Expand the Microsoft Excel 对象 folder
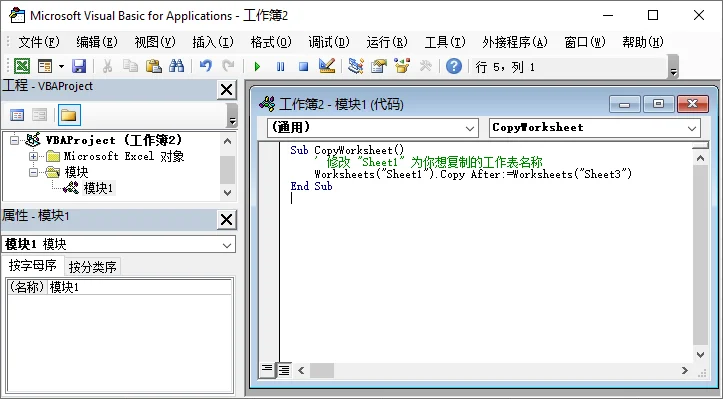Screen dimensions: 723x399 [x=33, y=156]
